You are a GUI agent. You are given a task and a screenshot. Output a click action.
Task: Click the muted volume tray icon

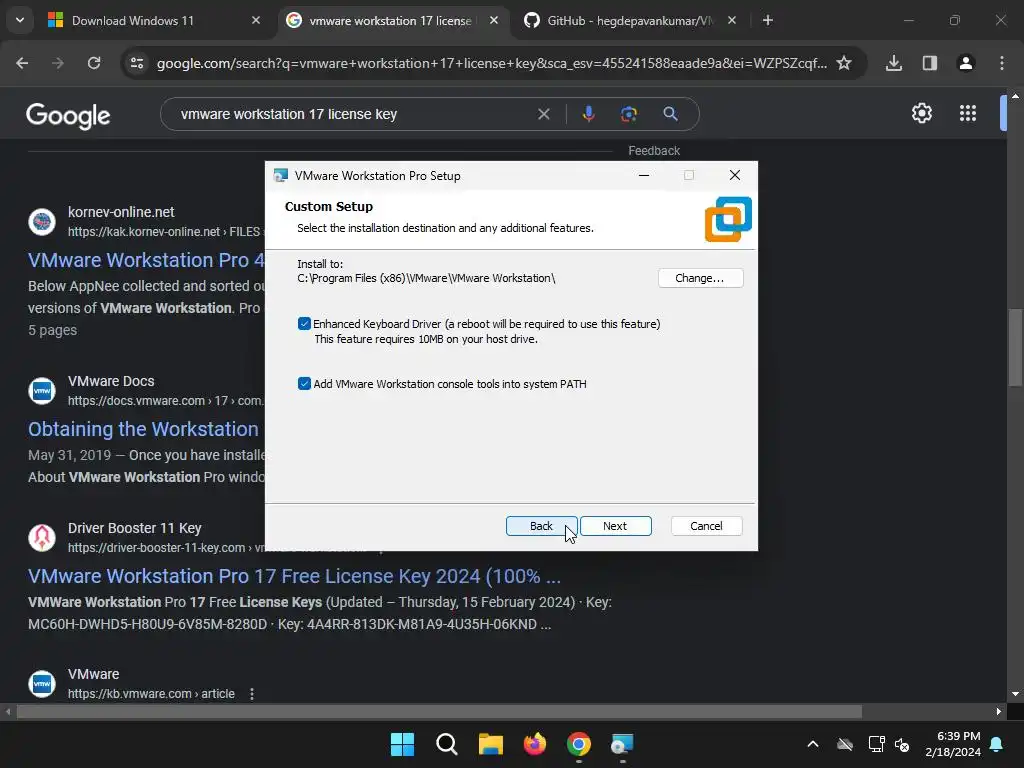tap(902, 744)
